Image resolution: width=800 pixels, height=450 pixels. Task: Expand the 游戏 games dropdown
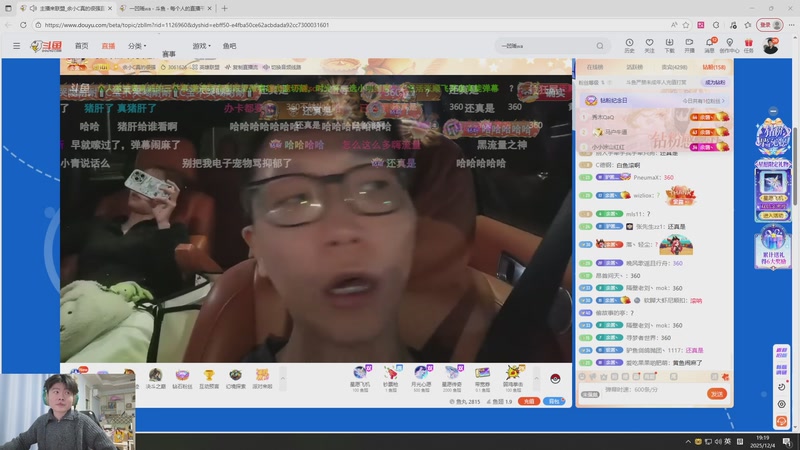coord(201,46)
